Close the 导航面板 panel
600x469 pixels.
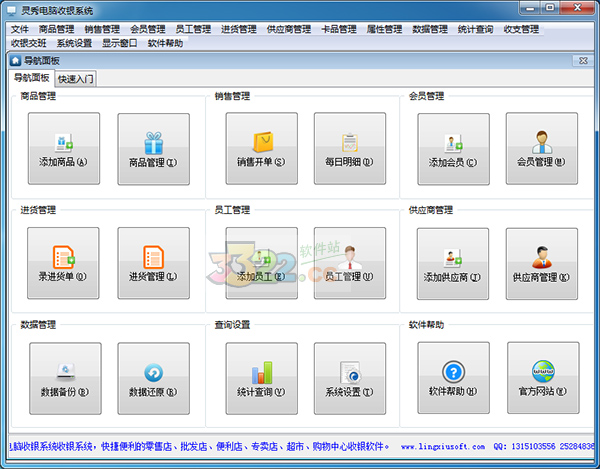tap(583, 60)
